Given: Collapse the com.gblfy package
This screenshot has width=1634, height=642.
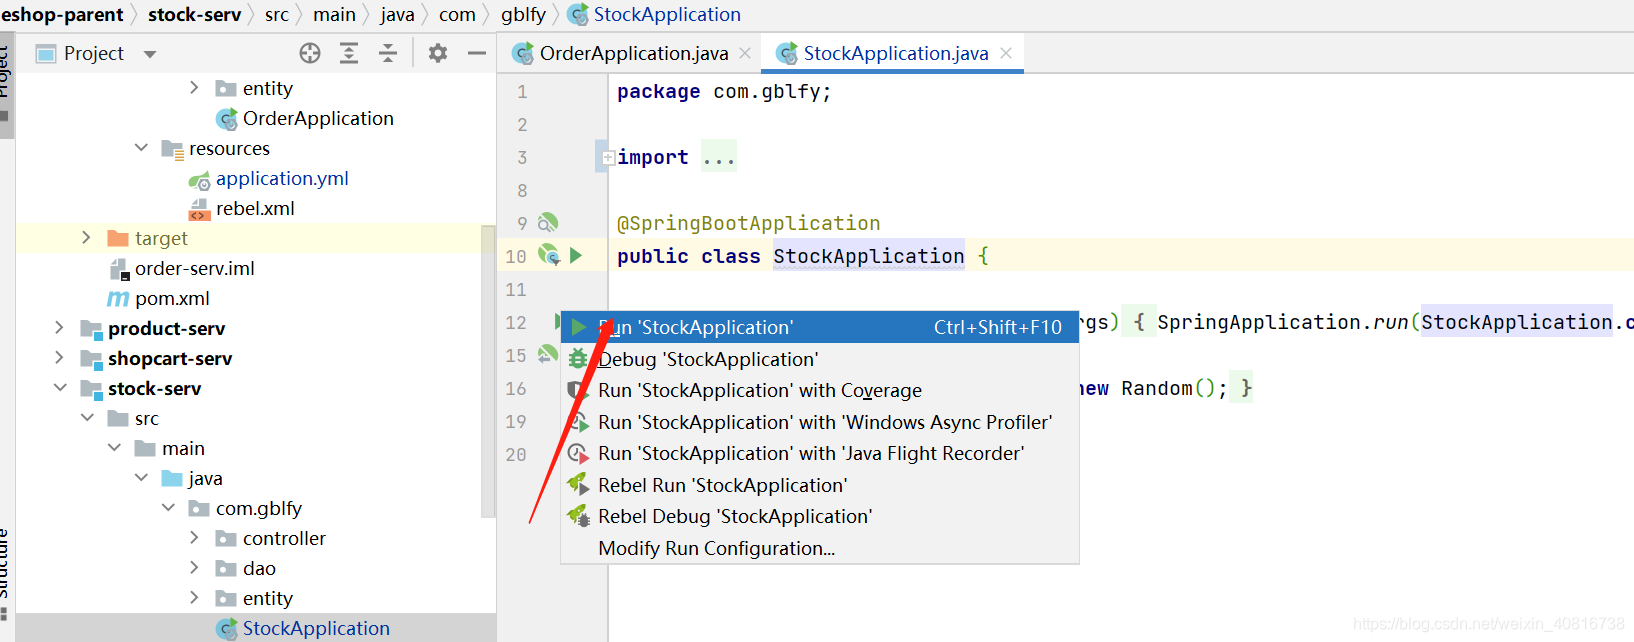Looking at the screenshot, I should tap(168, 508).
